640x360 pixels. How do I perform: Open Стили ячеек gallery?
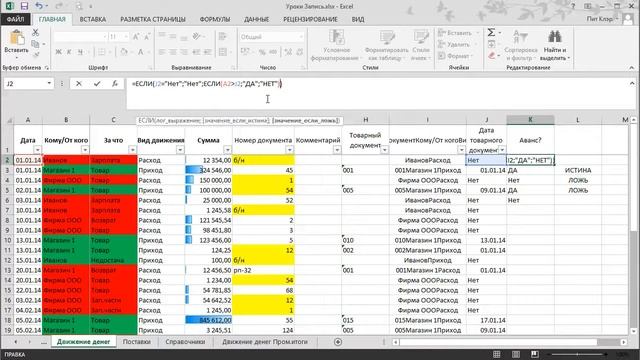(421, 45)
